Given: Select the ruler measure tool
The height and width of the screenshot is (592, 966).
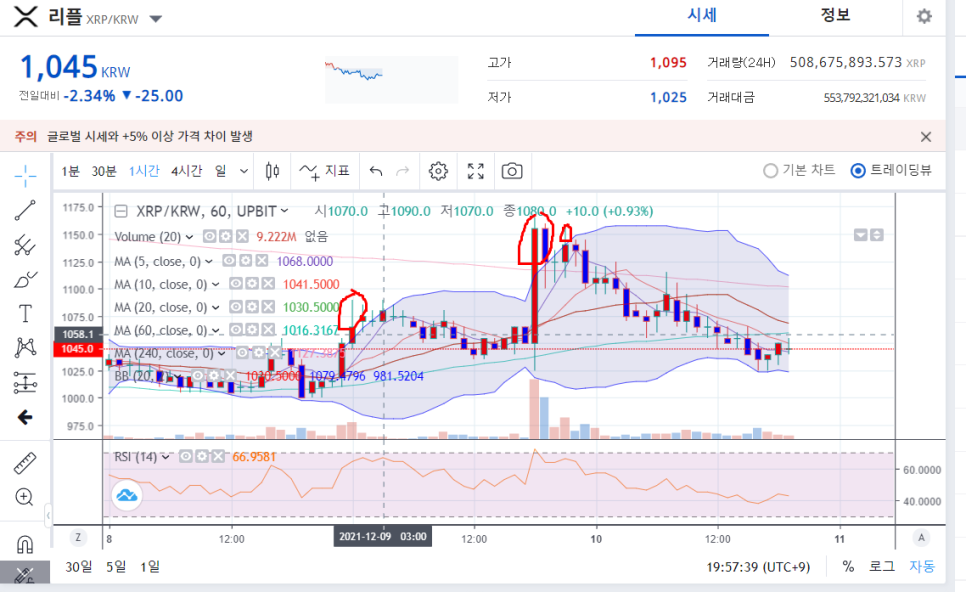Looking at the screenshot, I should tap(25, 463).
